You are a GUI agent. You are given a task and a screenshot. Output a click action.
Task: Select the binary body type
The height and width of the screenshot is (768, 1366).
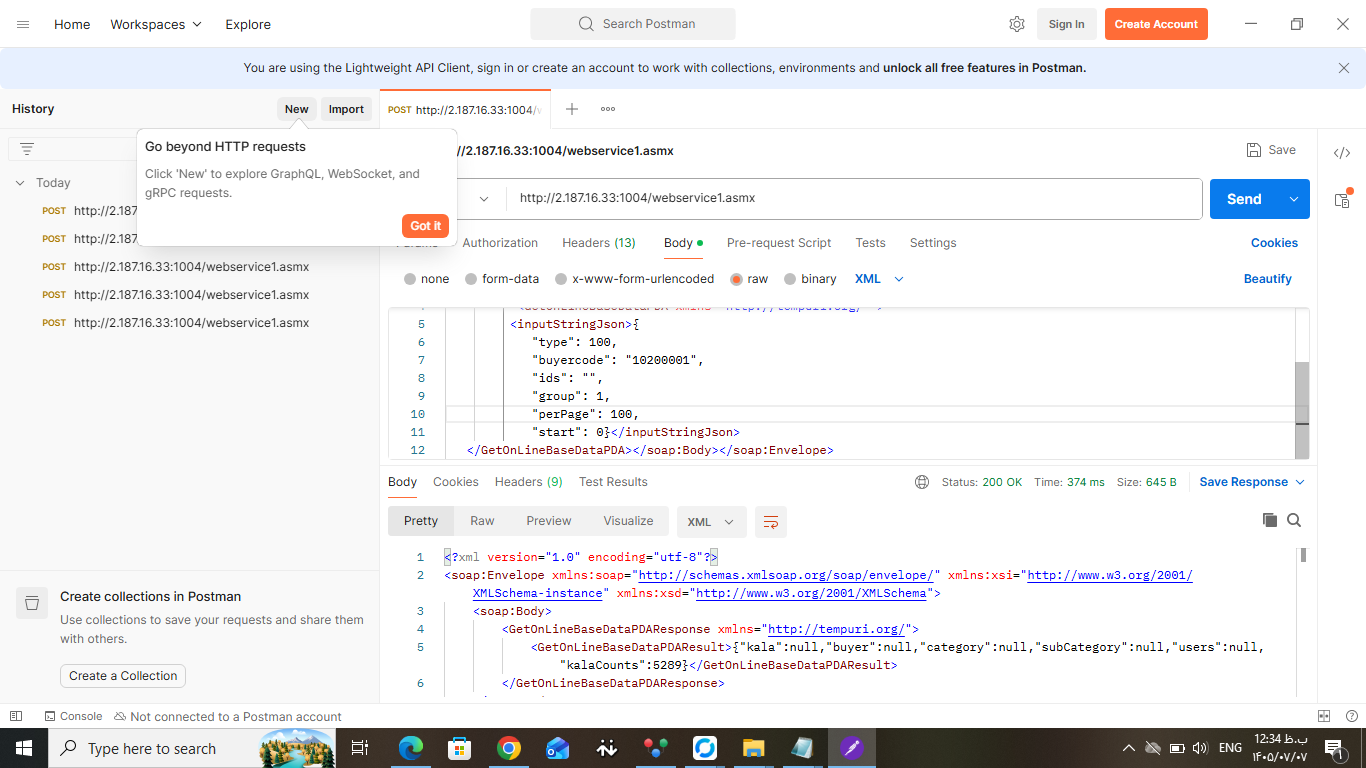pyautogui.click(x=810, y=279)
